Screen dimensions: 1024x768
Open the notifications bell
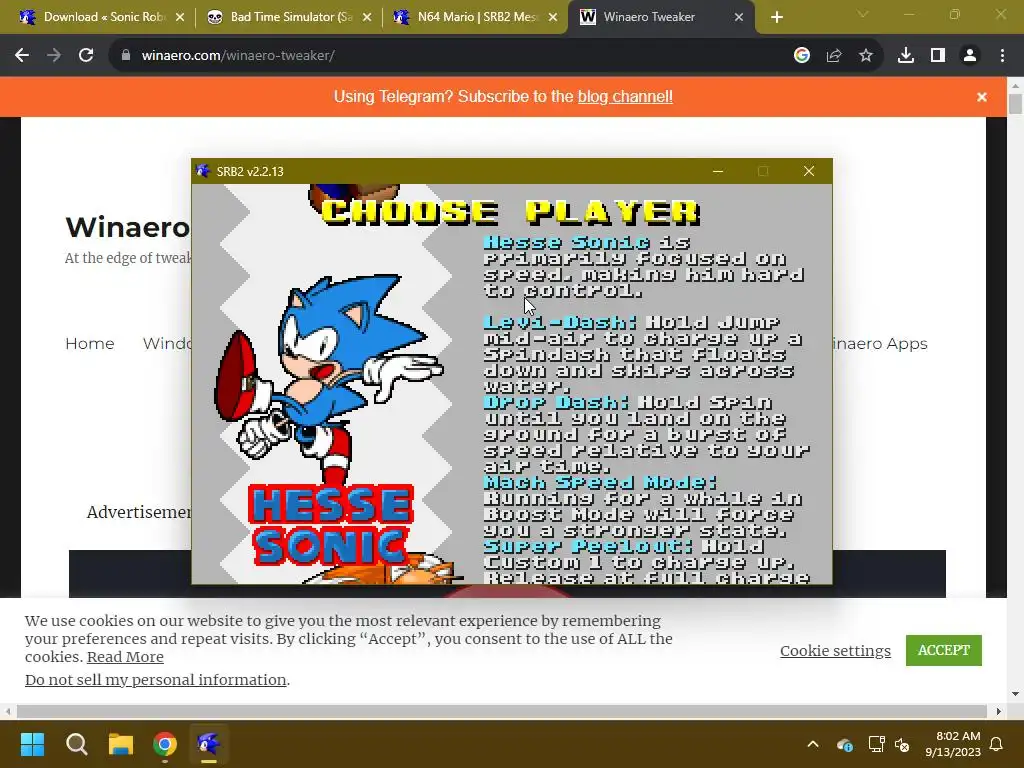pos(997,744)
